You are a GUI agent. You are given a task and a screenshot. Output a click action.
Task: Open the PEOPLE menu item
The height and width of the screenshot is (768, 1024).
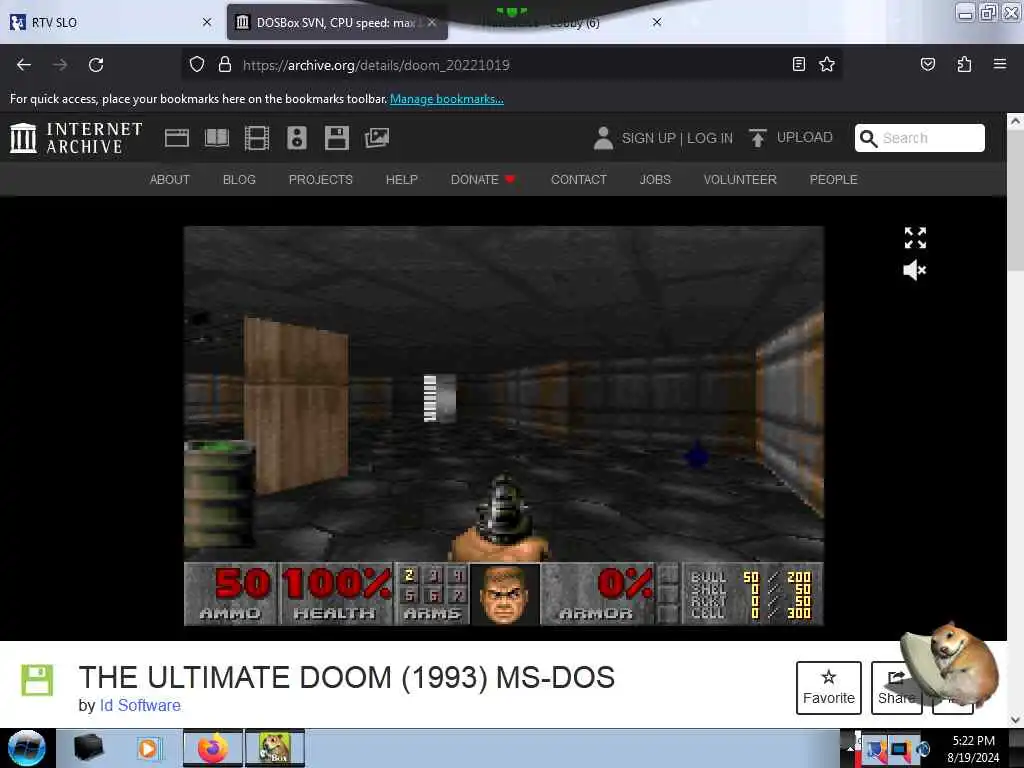pyautogui.click(x=833, y=180)
